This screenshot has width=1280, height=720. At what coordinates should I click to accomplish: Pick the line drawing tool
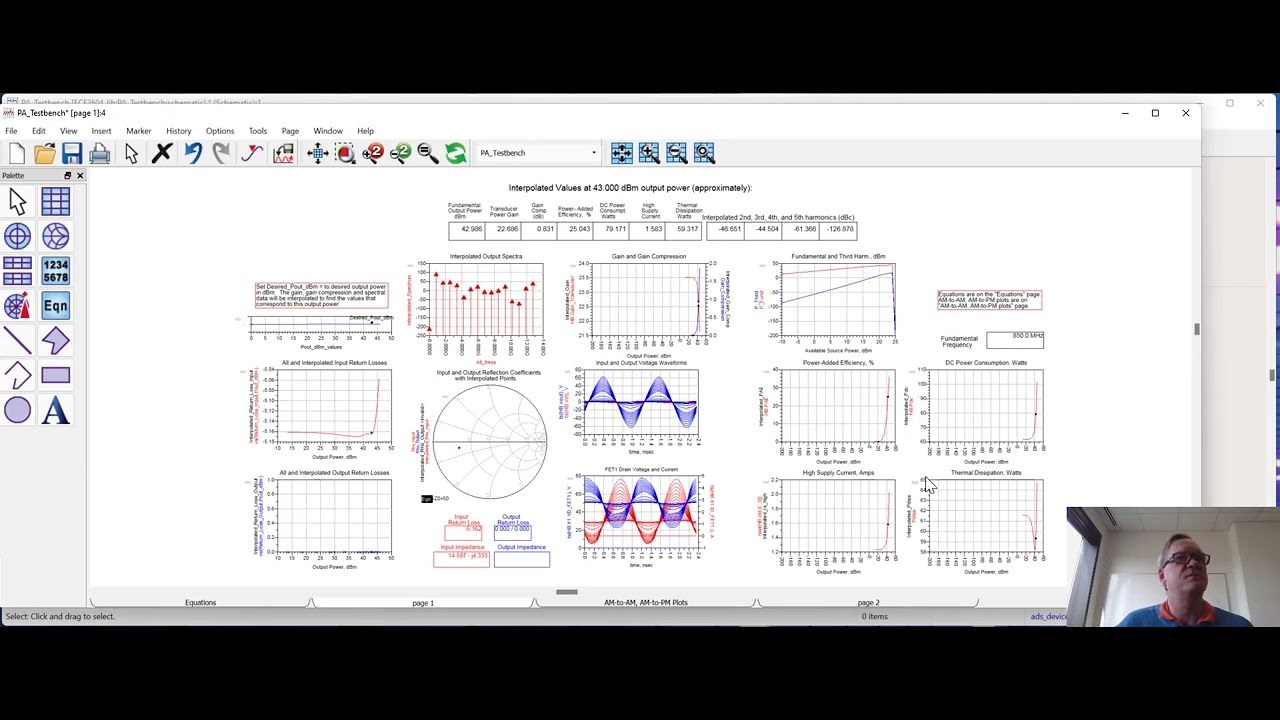18,341
